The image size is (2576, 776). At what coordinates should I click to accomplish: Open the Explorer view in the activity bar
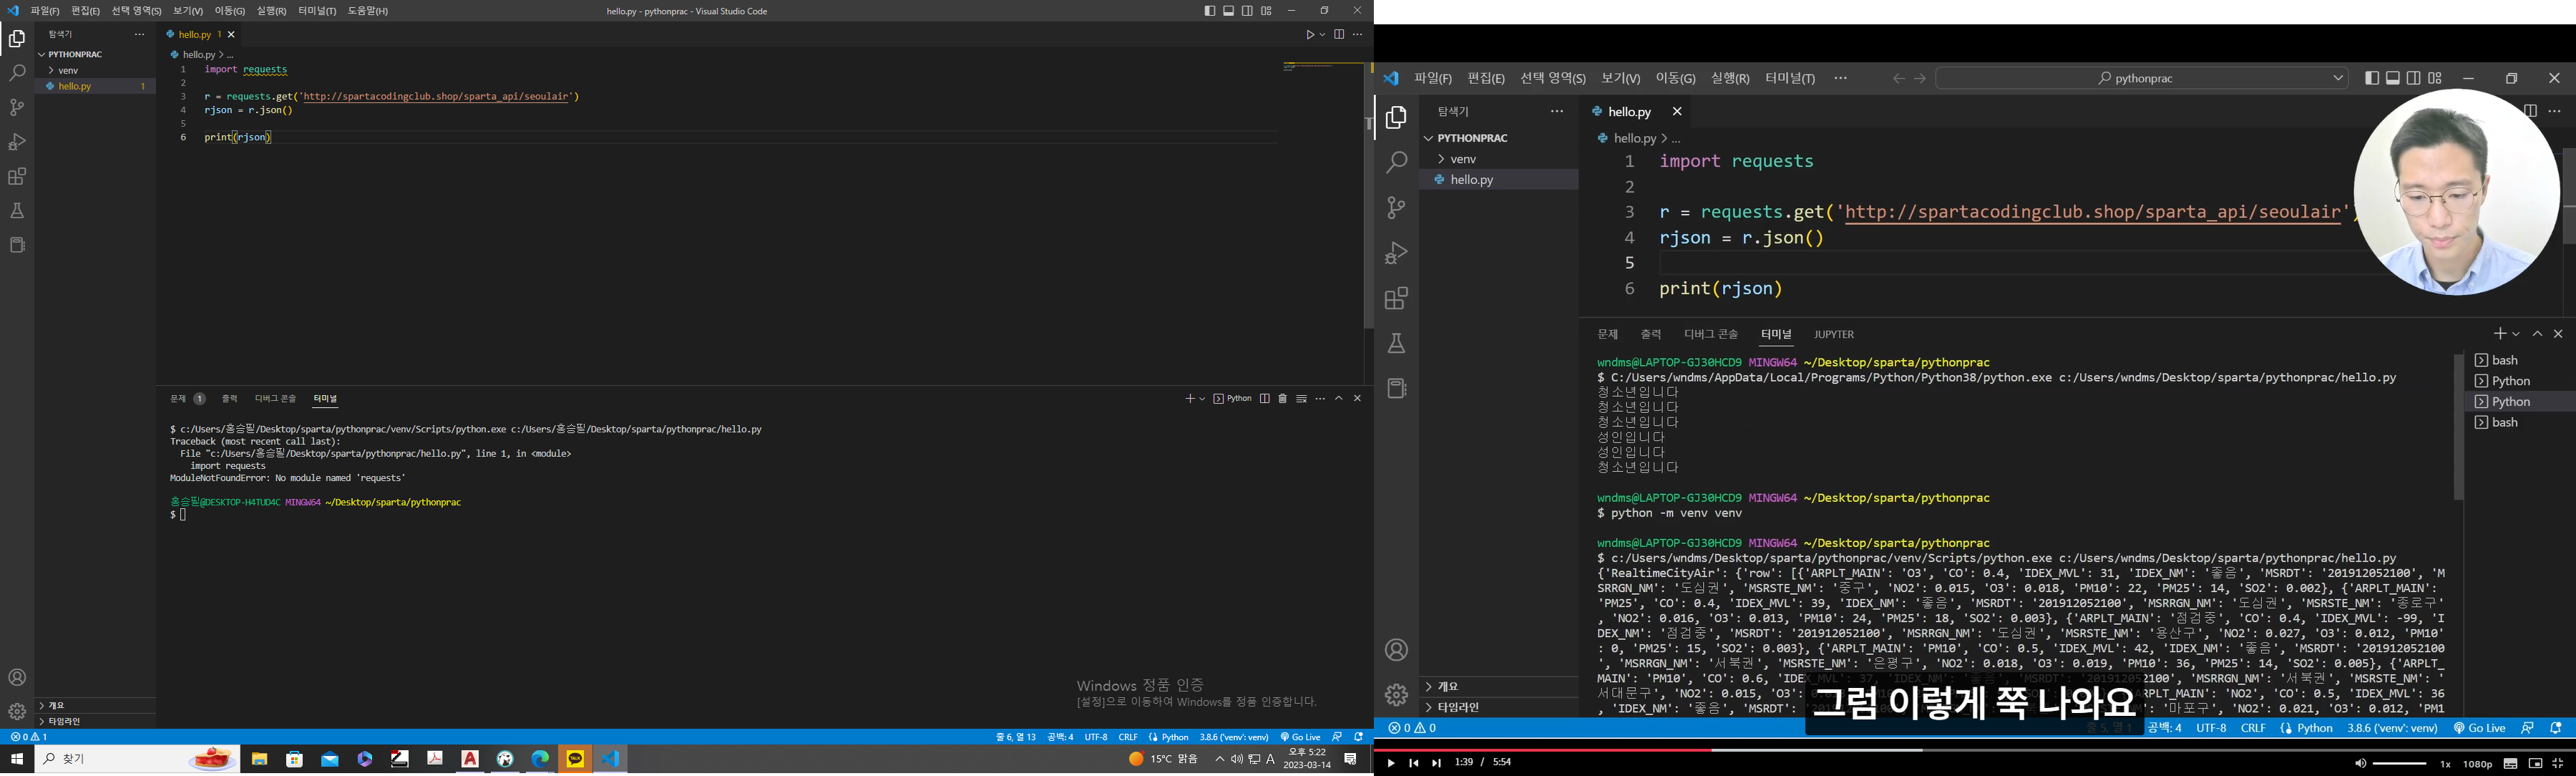pos(17,39)
